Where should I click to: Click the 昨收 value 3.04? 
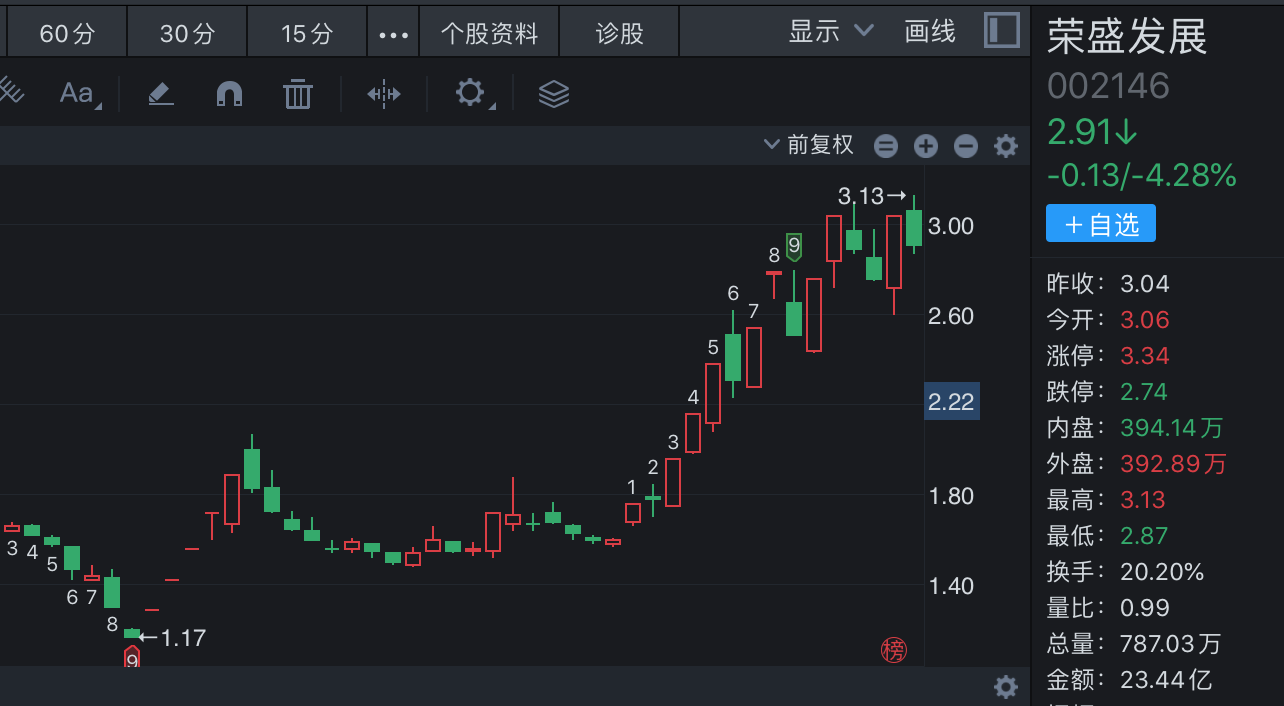(1145, 283)
